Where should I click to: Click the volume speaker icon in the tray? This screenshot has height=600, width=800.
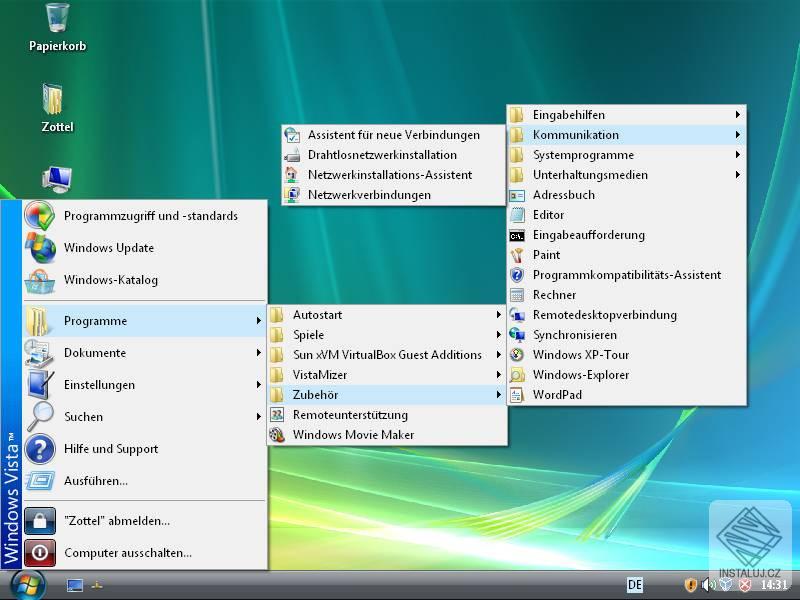706,587
